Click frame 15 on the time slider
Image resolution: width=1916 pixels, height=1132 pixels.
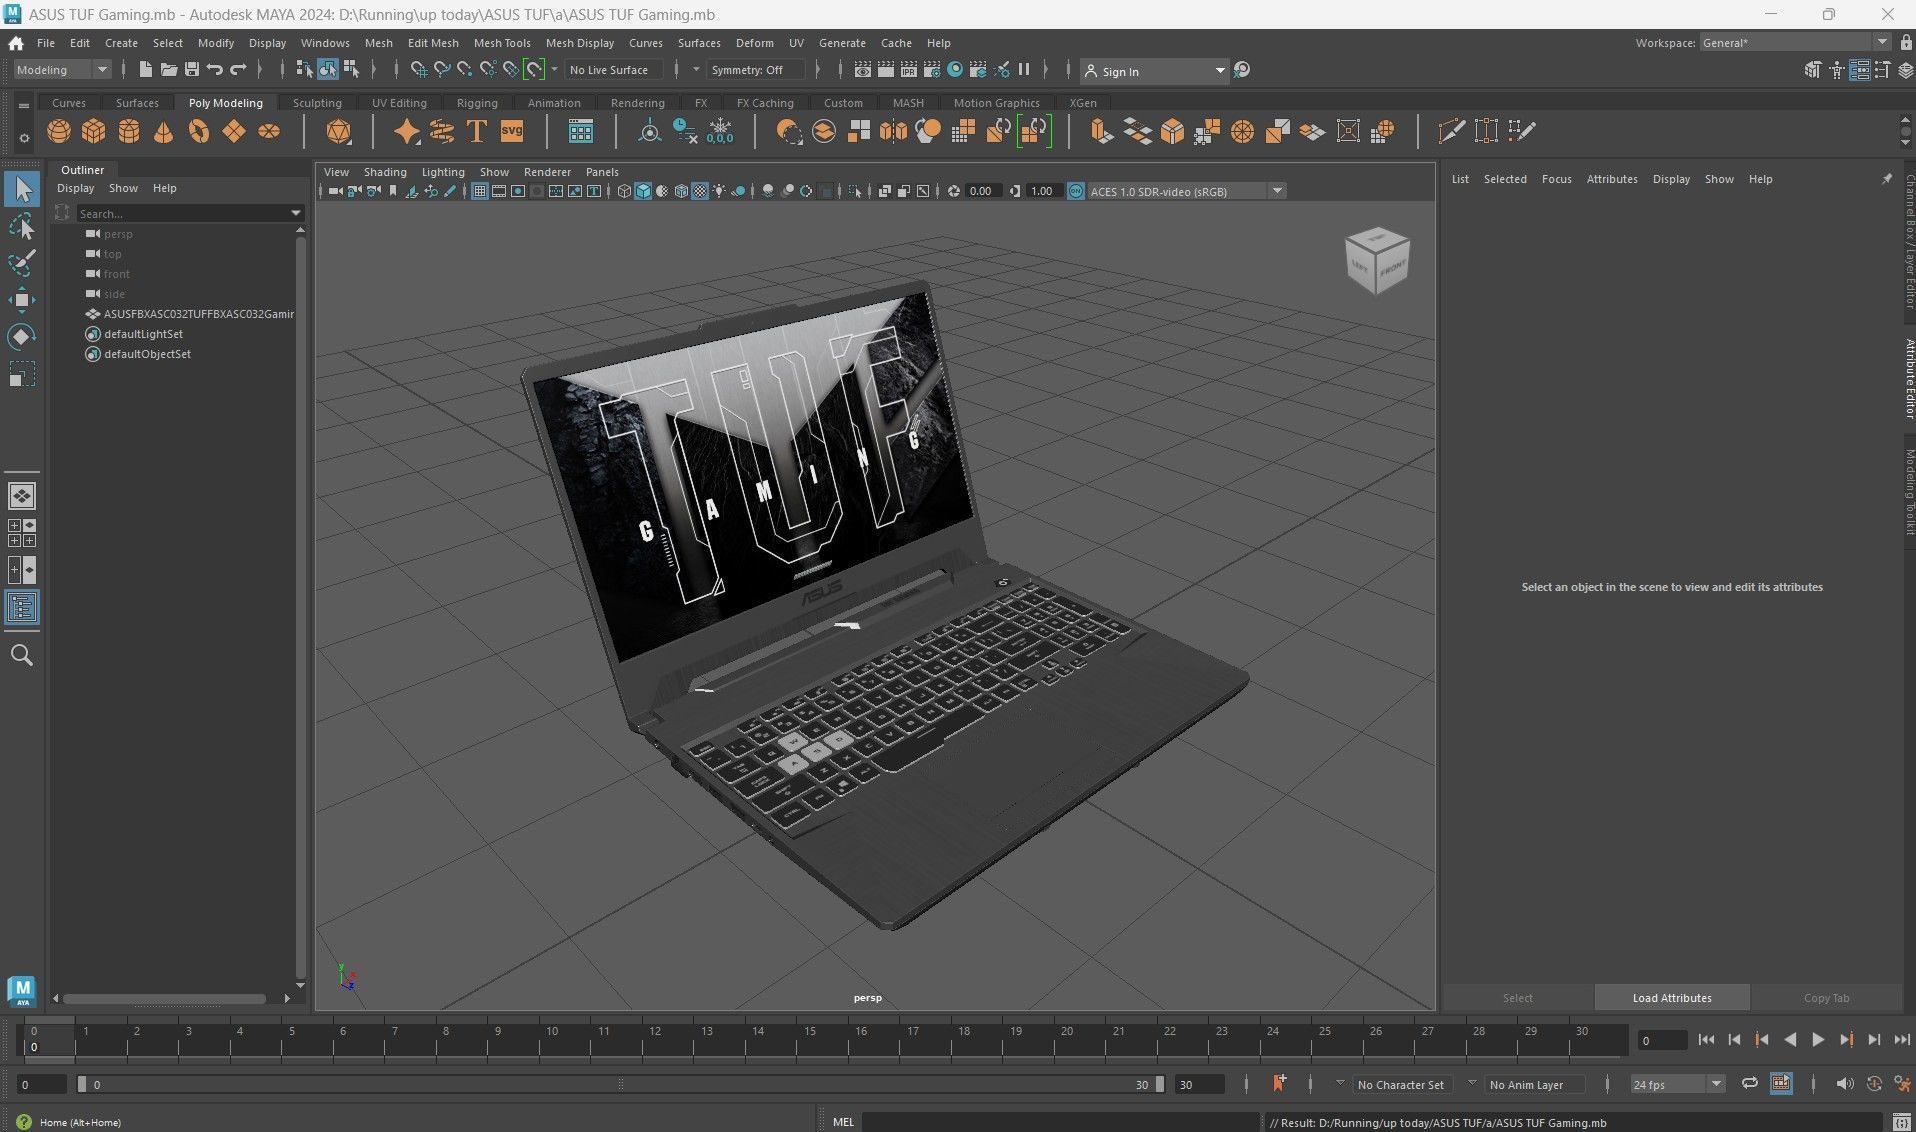point(810,1040)
